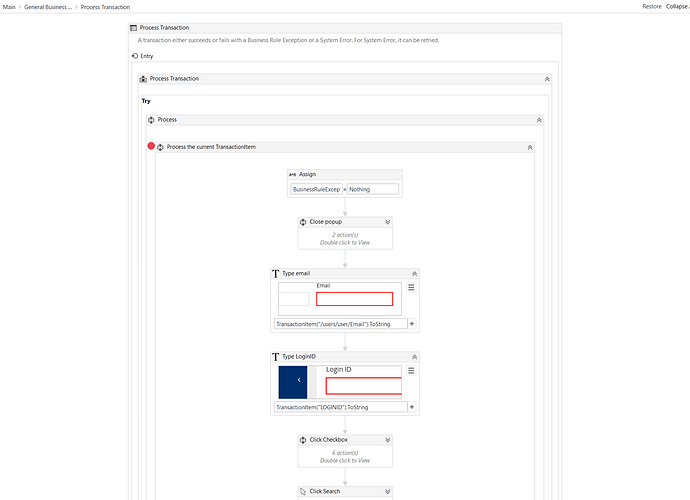Click the Process Transaction try-catch icon

point(143,79)
